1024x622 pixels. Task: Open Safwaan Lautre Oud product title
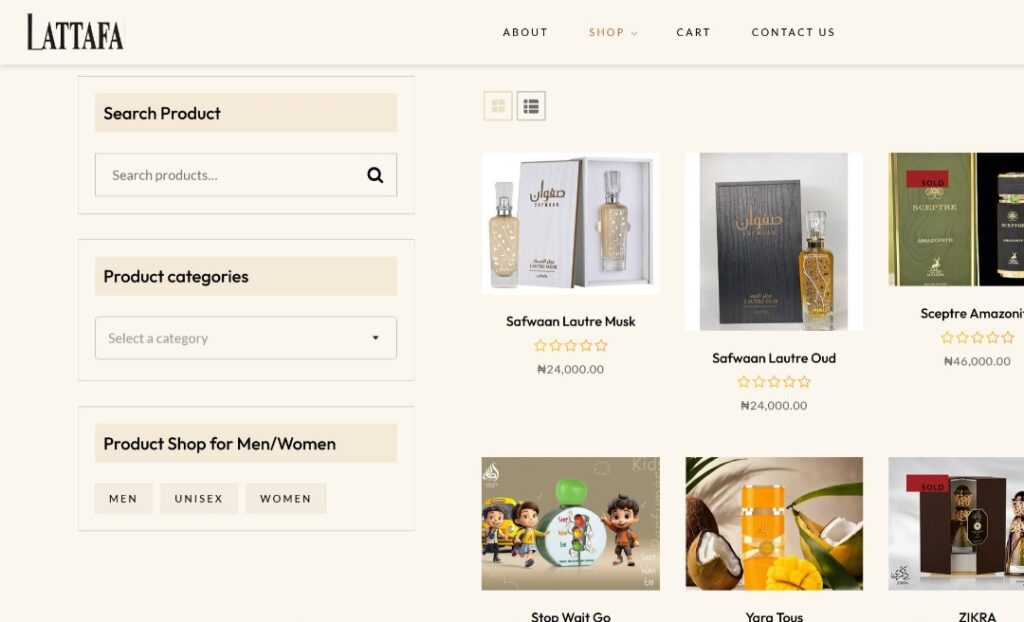(x=774, y=358)
